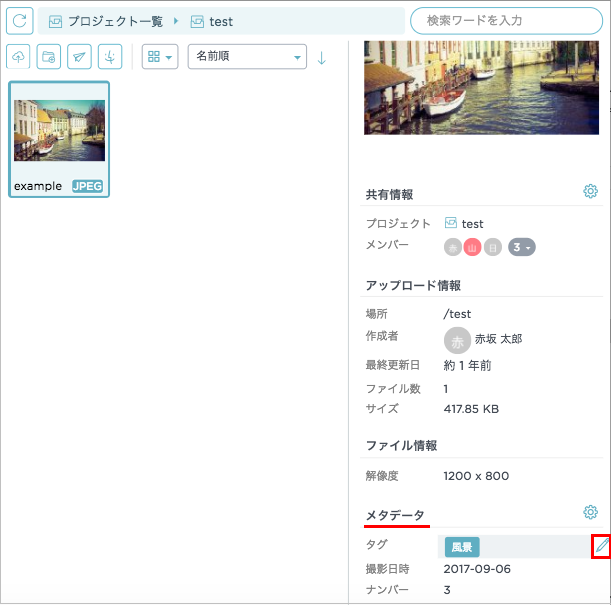Viewport: 611px width, 605px height.
Task: Click the new folder icon
Action: [49, 56]
